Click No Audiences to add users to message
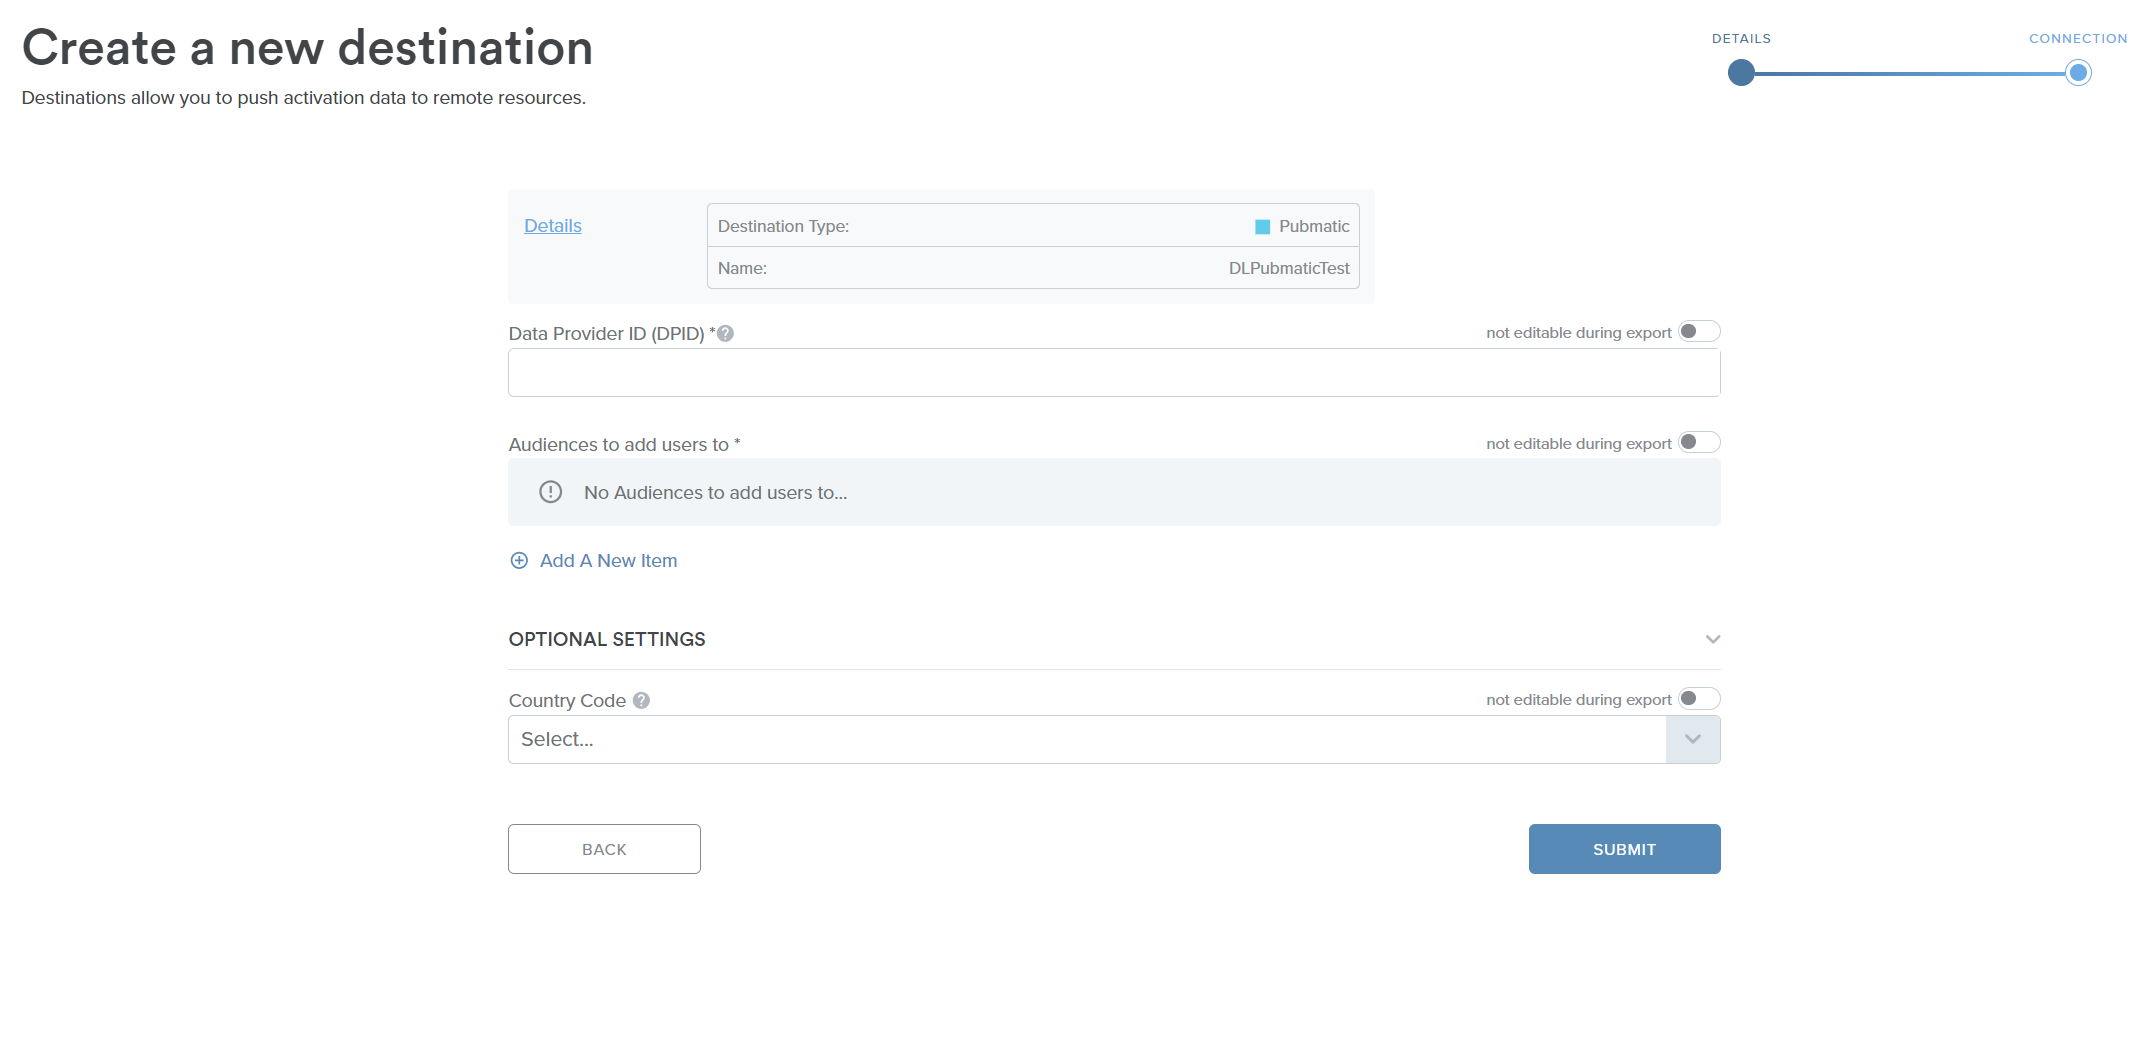Viewport: 2152px width, 1048px height. click(715, 493)
